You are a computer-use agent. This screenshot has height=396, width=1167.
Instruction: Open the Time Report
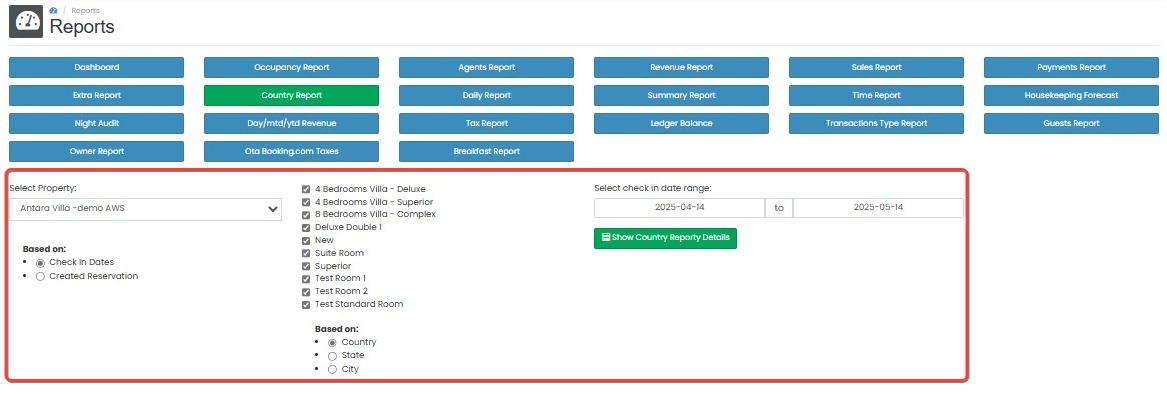click(876, 95)
